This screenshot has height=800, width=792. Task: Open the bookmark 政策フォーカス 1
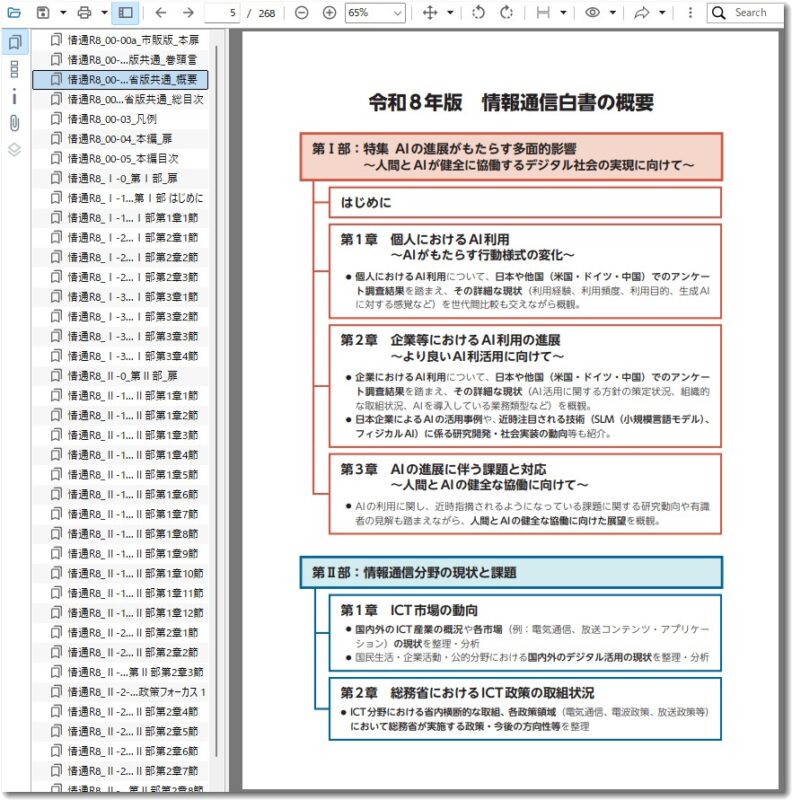121,692
